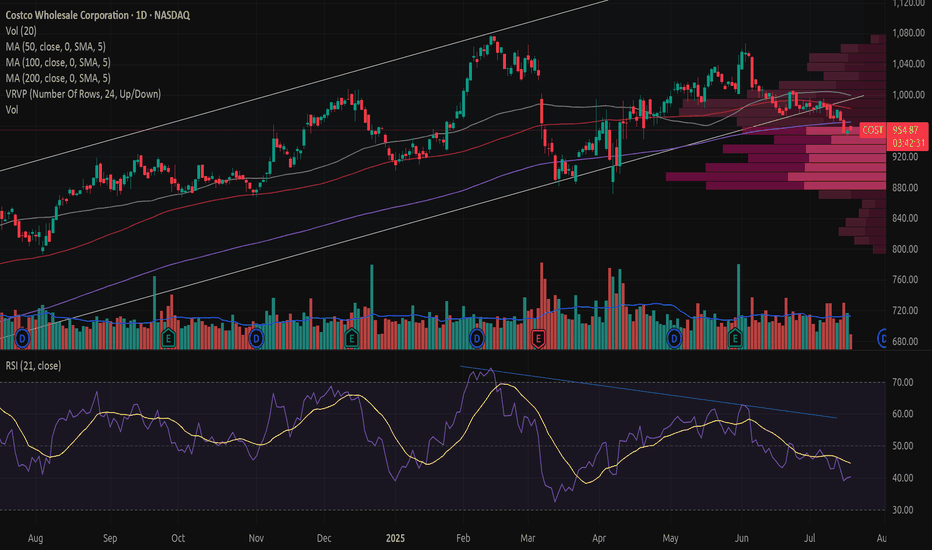Image resolution: width=932 pixels, height=550 pixels.
Task: Click the red COST ticker price label
Action: [x=872, y=130]
